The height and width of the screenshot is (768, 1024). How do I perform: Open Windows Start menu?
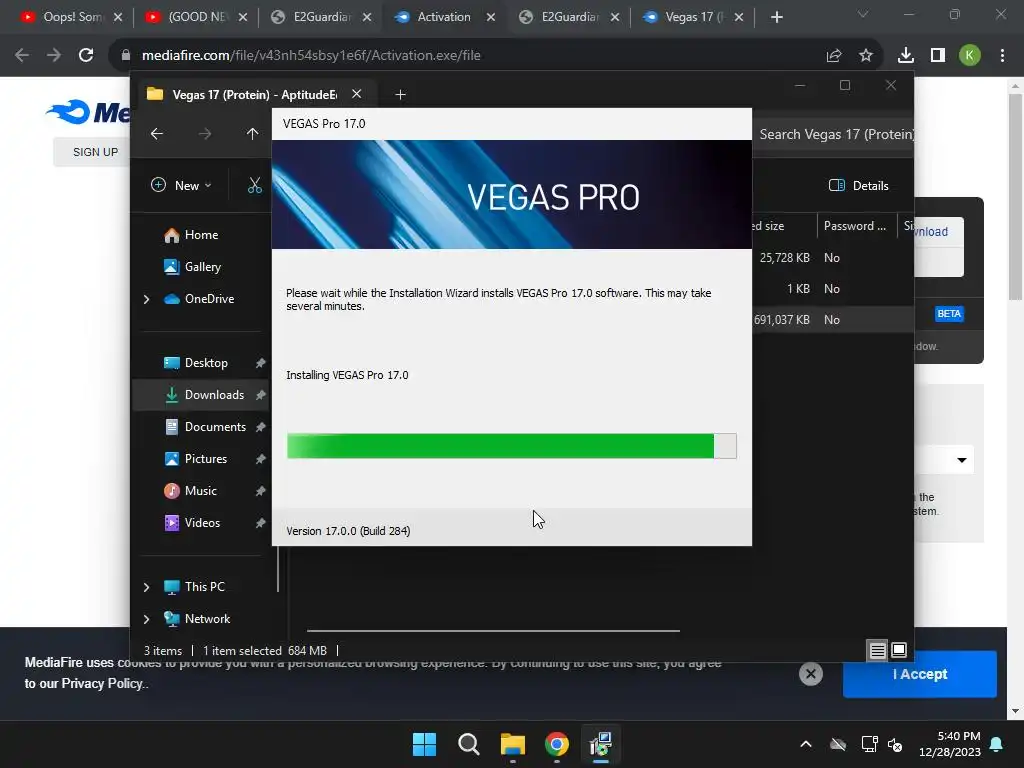tap(424, 744)
